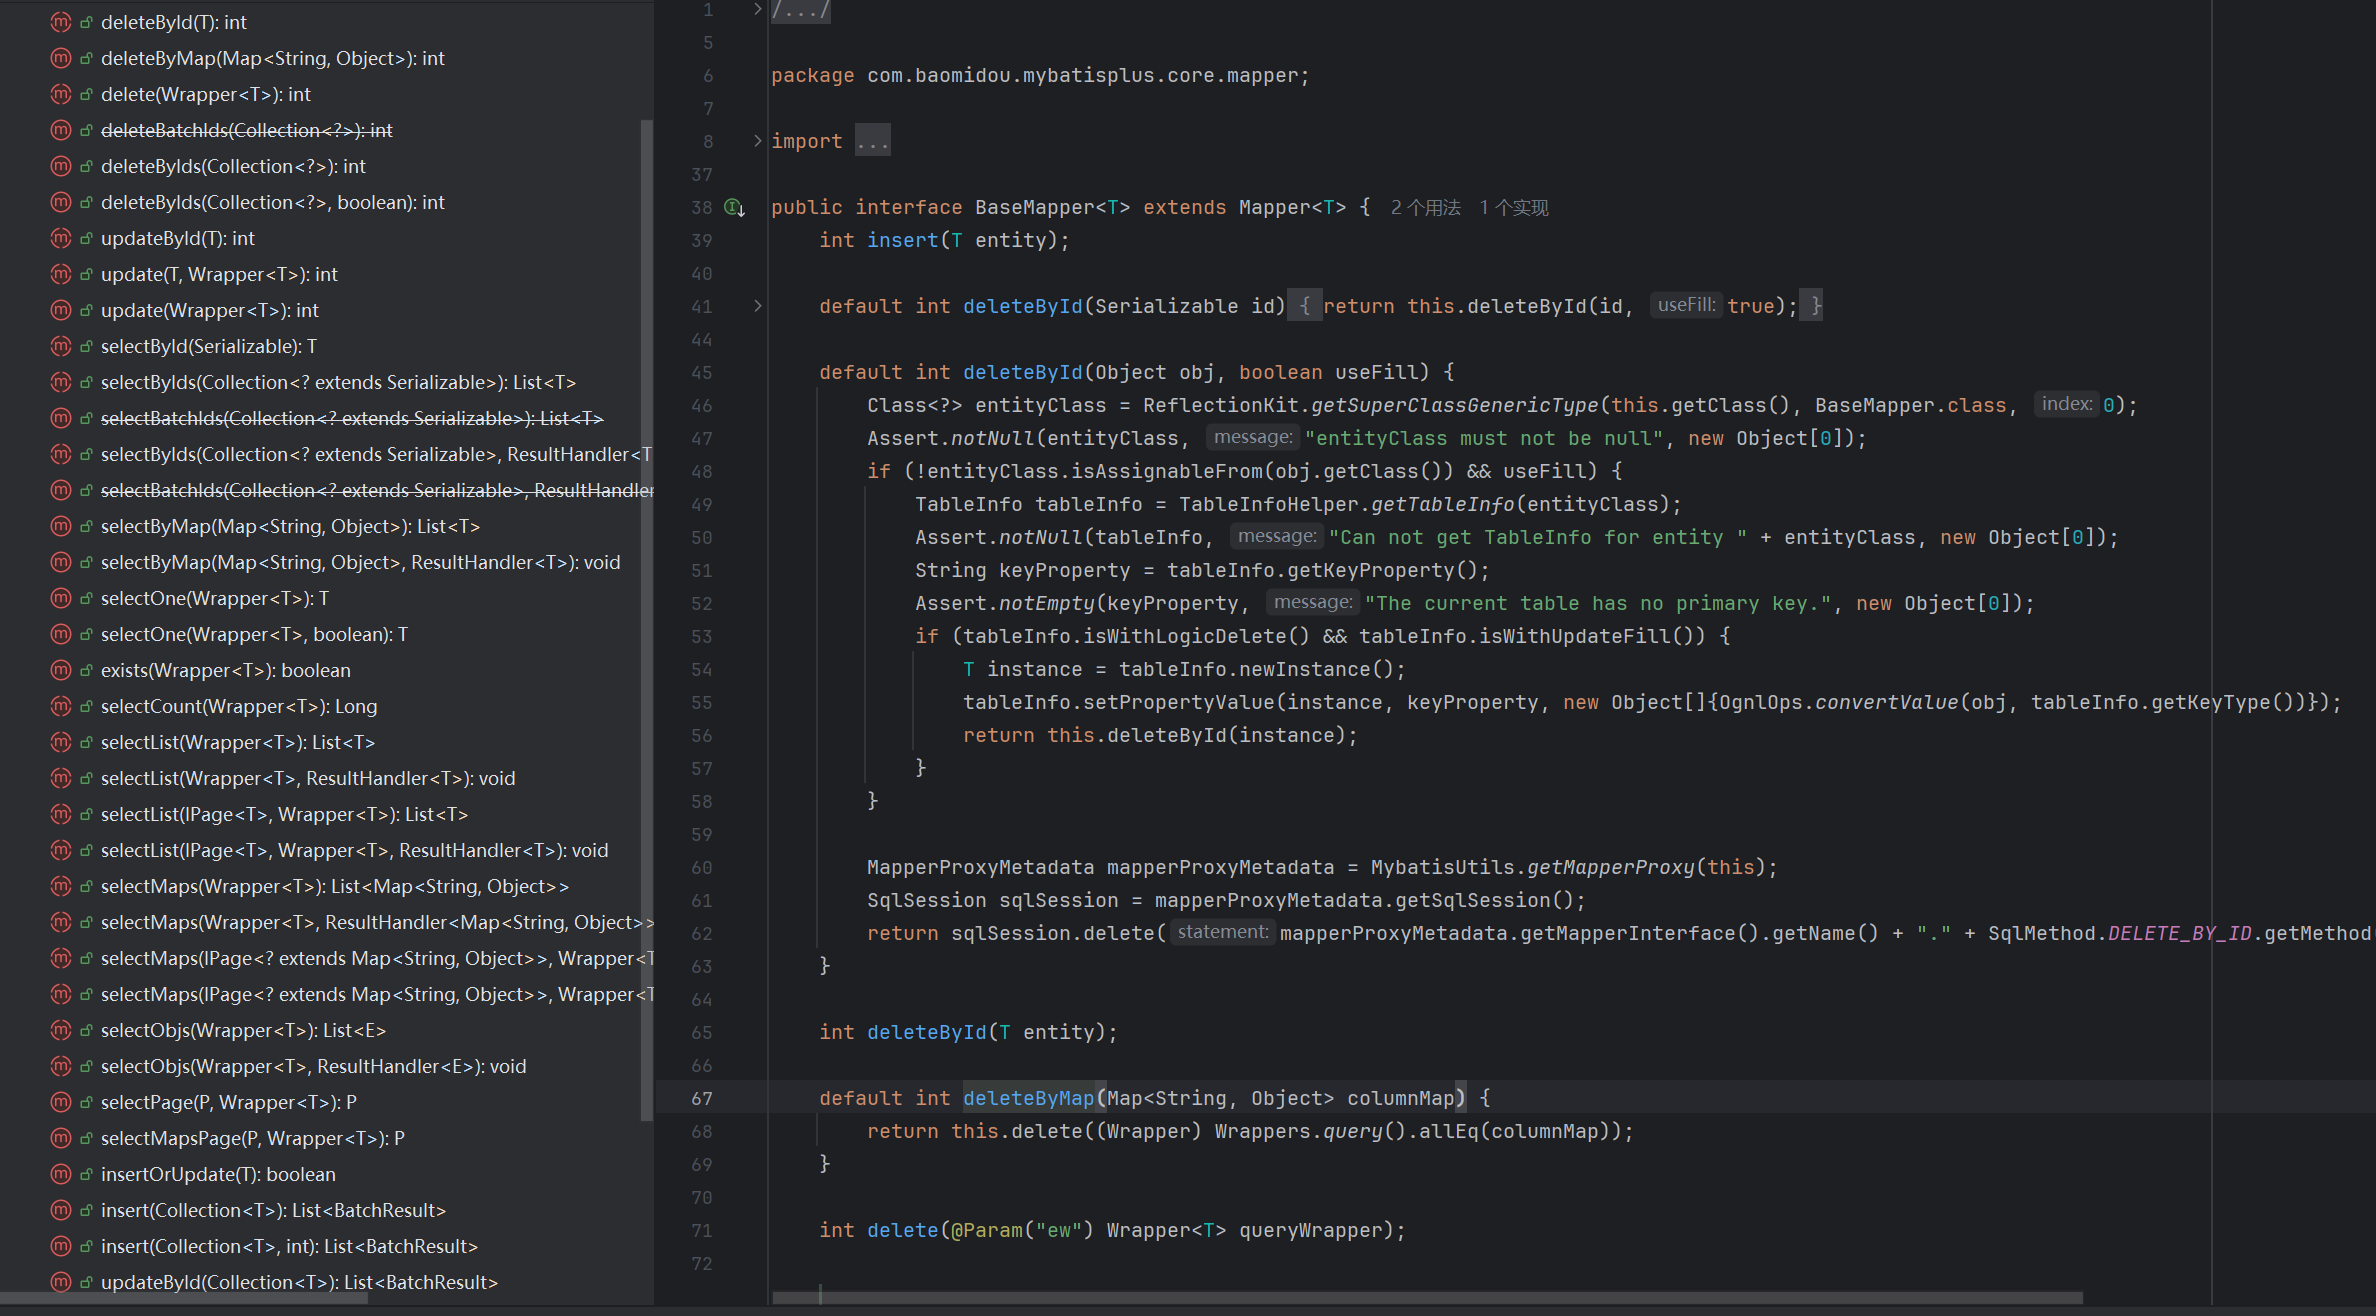Click the structure panel vertical scrollbar
Image resolution: width=2376 pixels, height=1316 pixels.
tap(646, 620)
